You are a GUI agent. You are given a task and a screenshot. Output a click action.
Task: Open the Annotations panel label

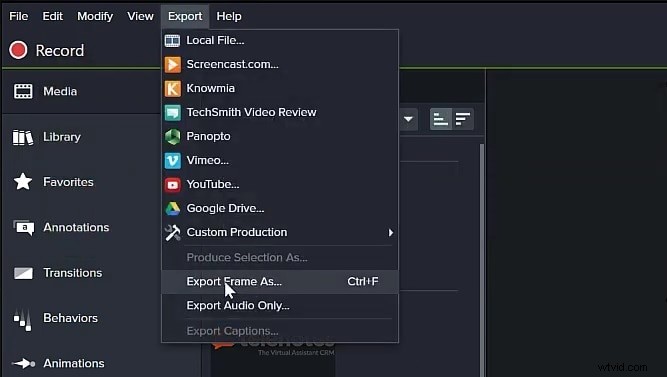[76, 227]
